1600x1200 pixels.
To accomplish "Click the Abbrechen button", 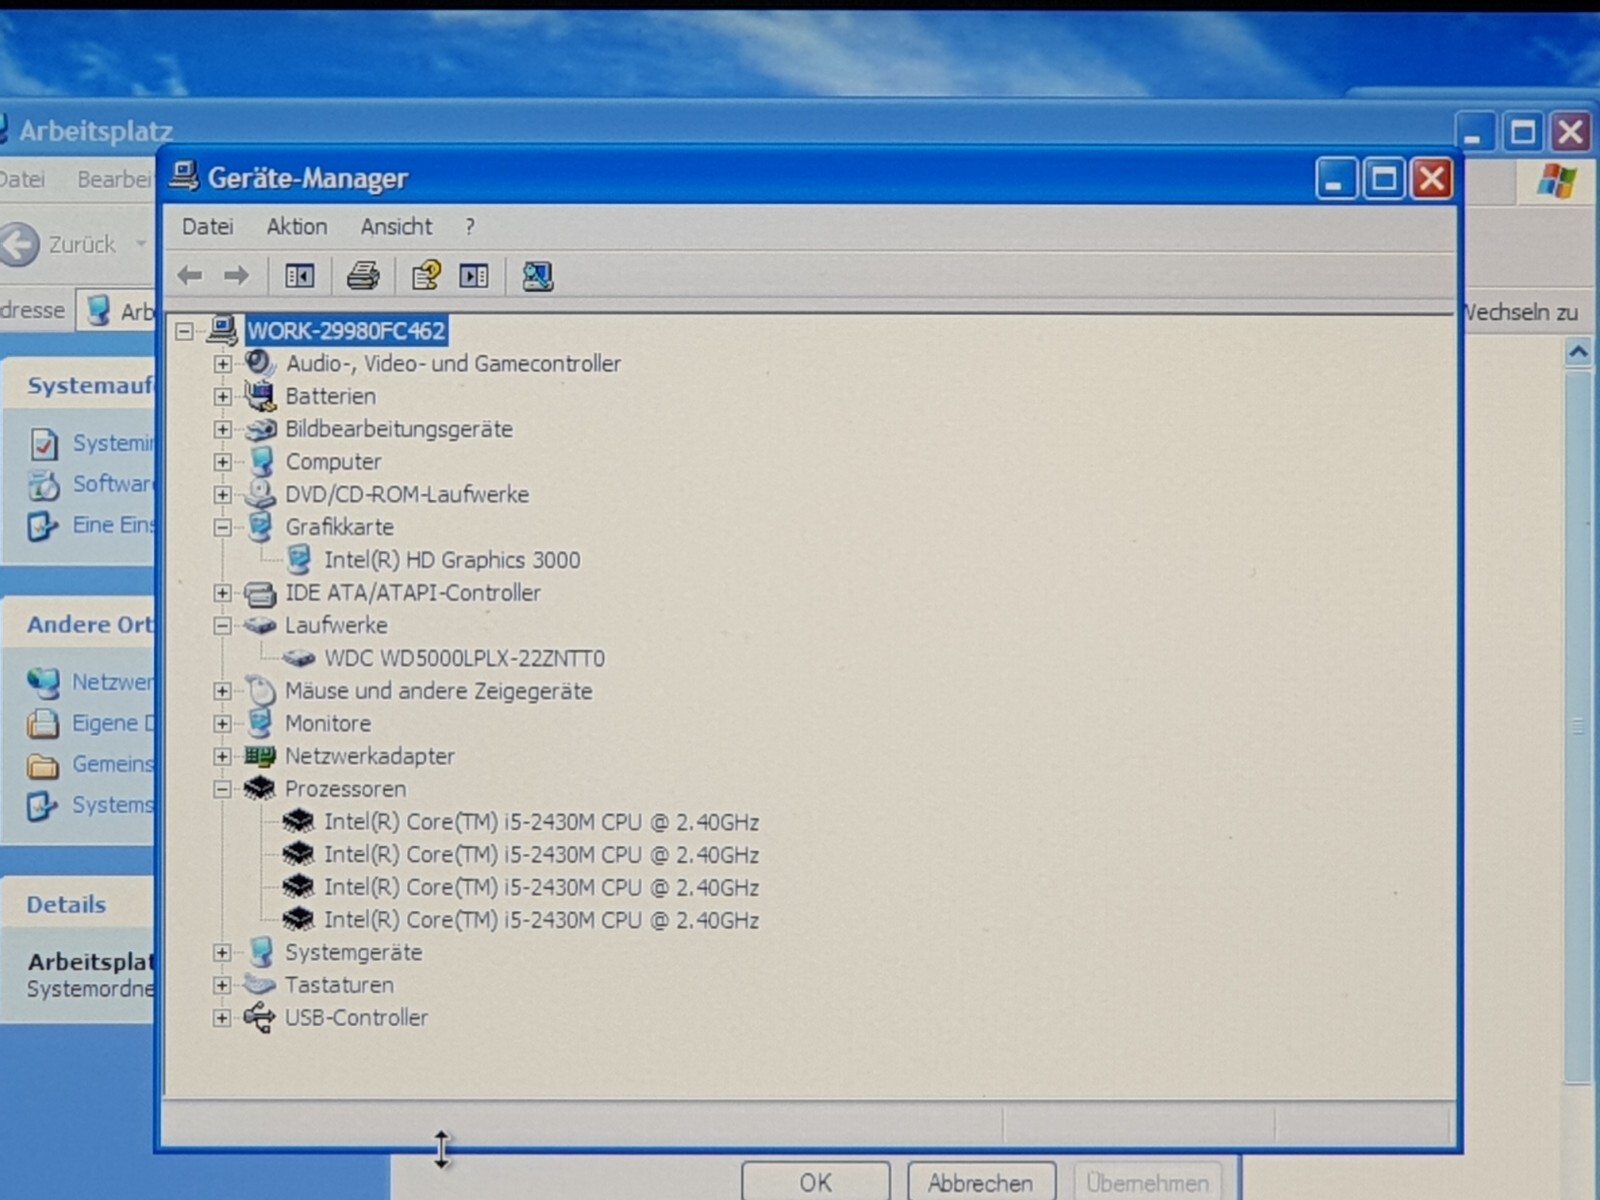I will (980, 1183).
